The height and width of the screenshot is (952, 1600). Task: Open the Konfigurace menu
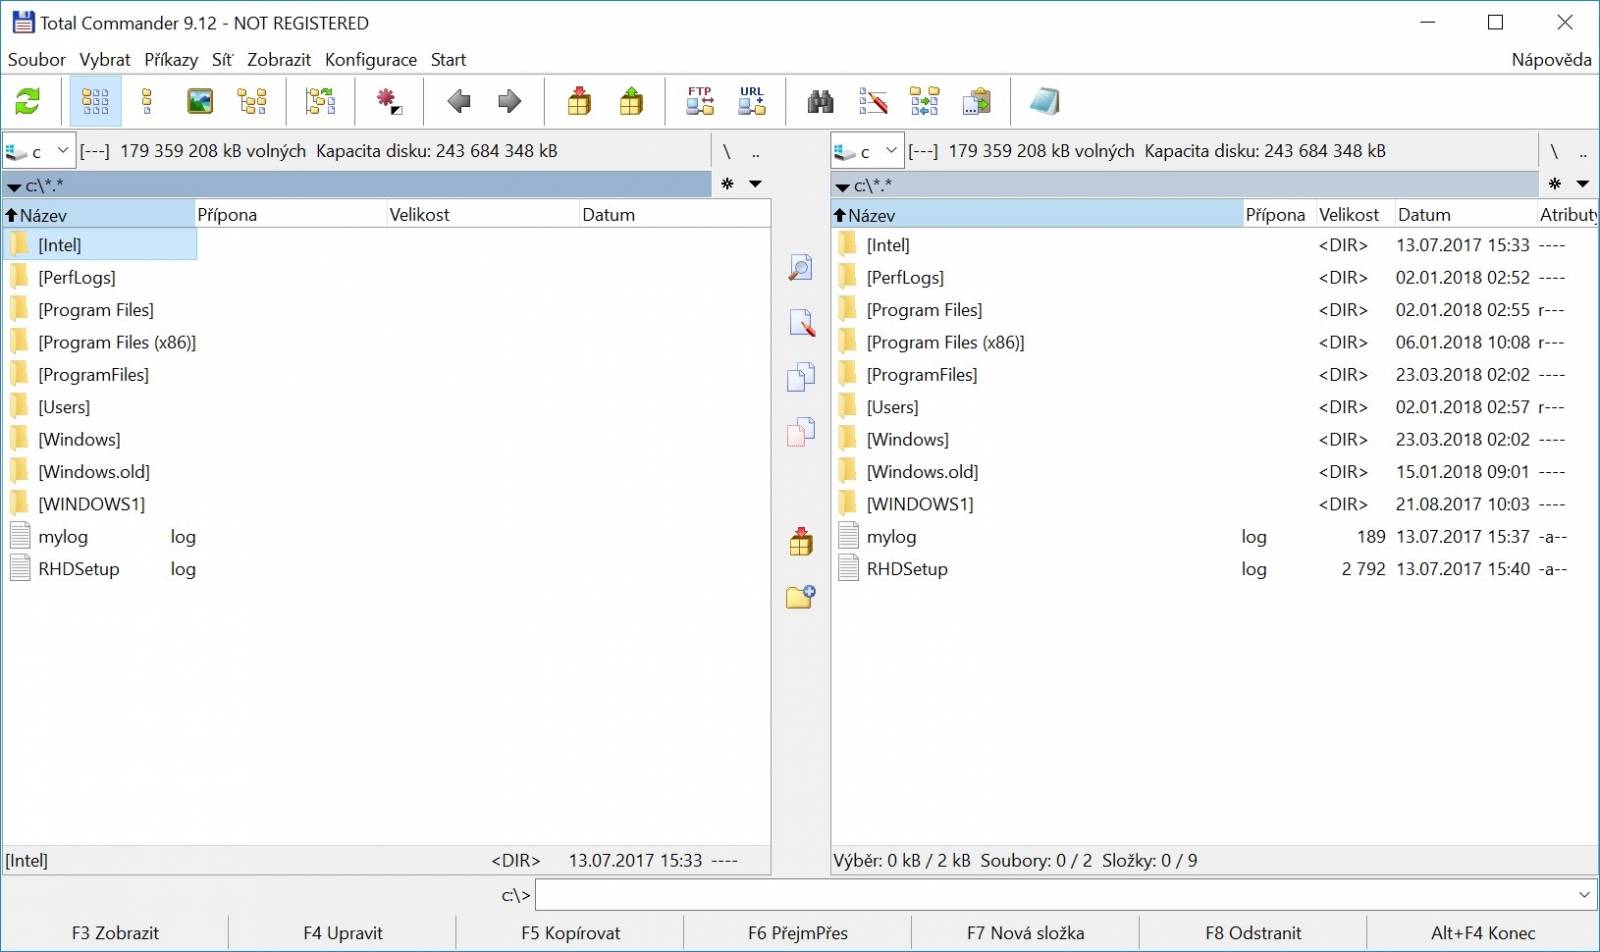pyautogui.click(x=371, y=59)
